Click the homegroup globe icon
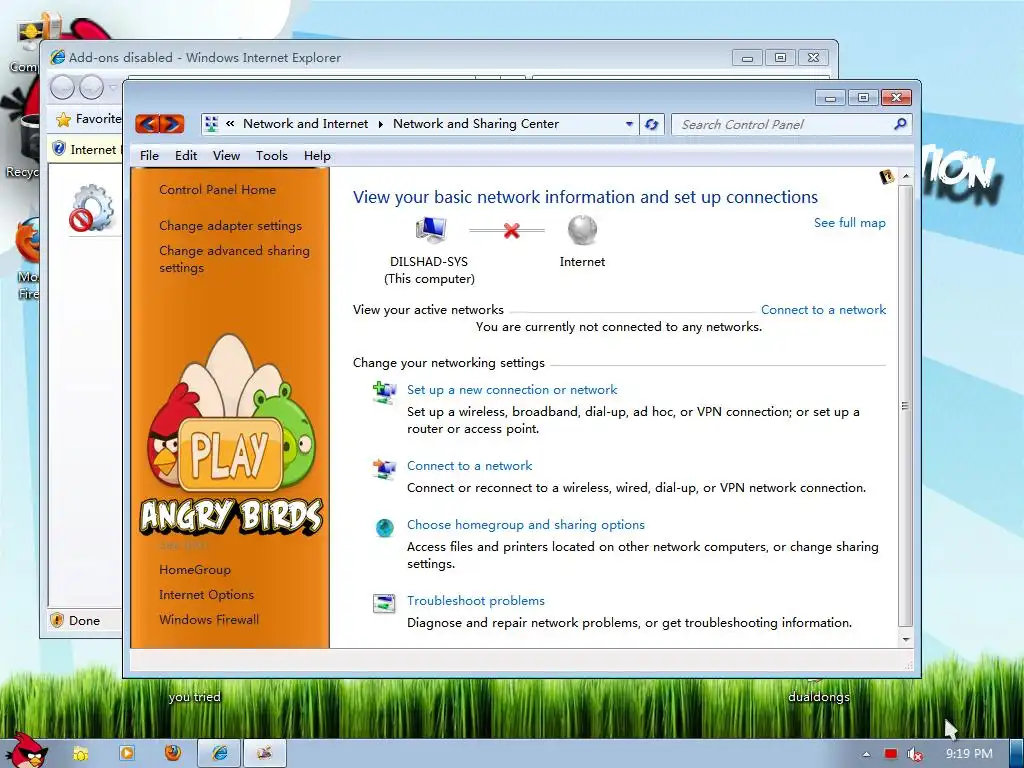1024x768 pixels. [x=384, y=528]
